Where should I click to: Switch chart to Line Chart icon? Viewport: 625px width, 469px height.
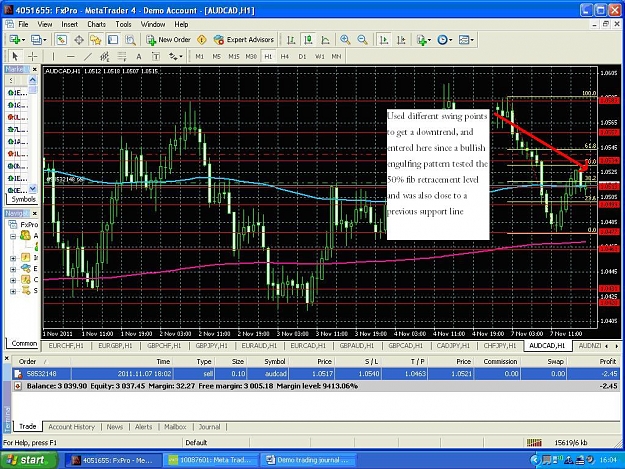click(x=325, y=40)
